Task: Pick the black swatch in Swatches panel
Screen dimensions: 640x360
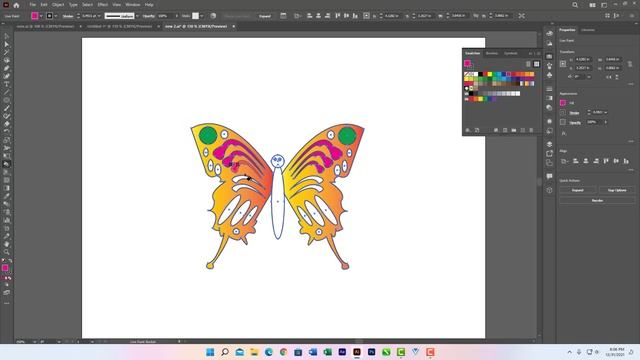Action: click(x=480, y=74)
